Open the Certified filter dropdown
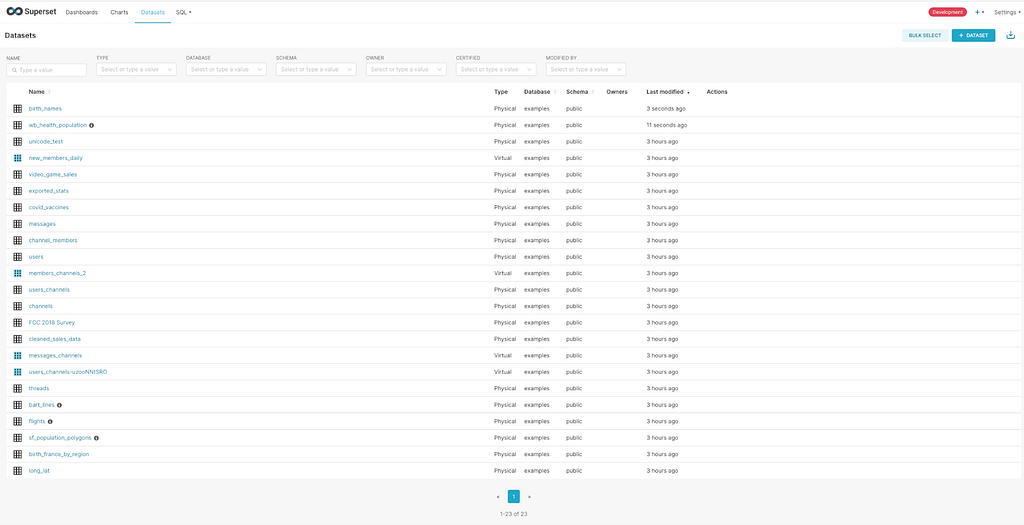 tap(496, 69)
